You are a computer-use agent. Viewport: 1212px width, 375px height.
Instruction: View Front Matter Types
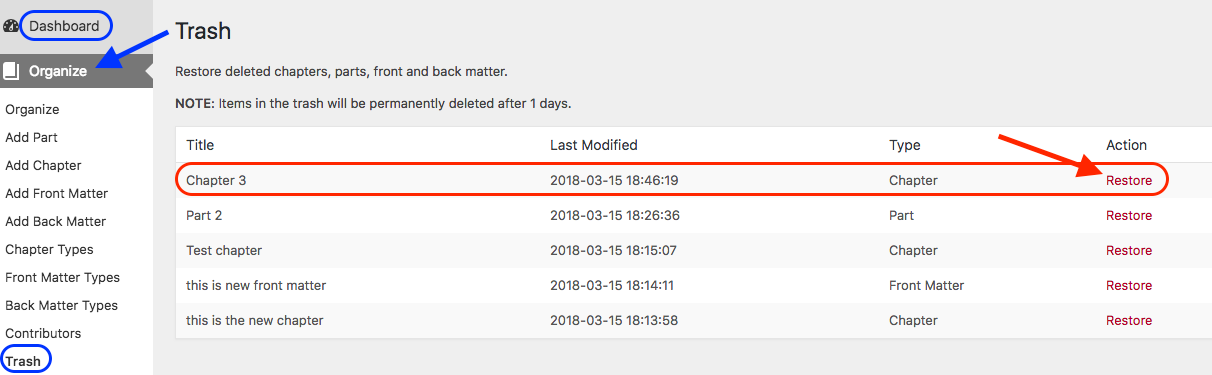(62, 278)
